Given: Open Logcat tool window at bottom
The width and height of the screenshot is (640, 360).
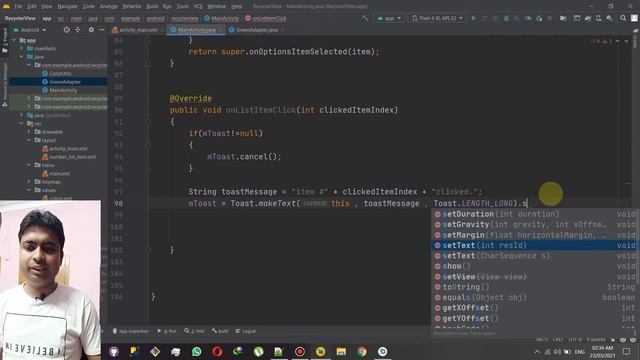Looking at the screenshot, I should pos(246,331).
